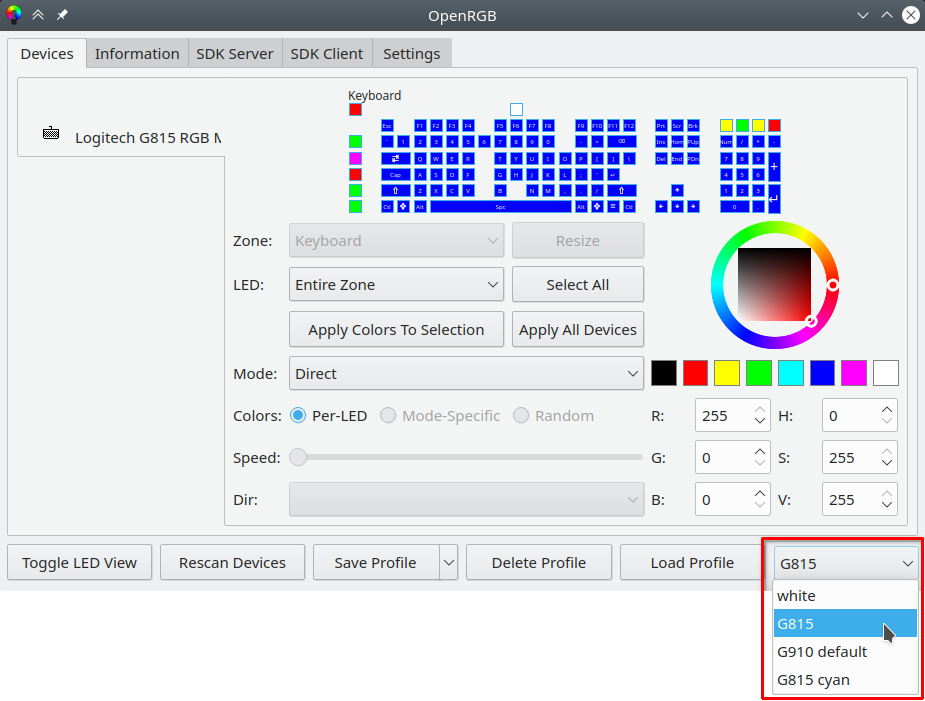Select the right arrow key LED
This screenshot has height=701, width=925.
[694, 207]
